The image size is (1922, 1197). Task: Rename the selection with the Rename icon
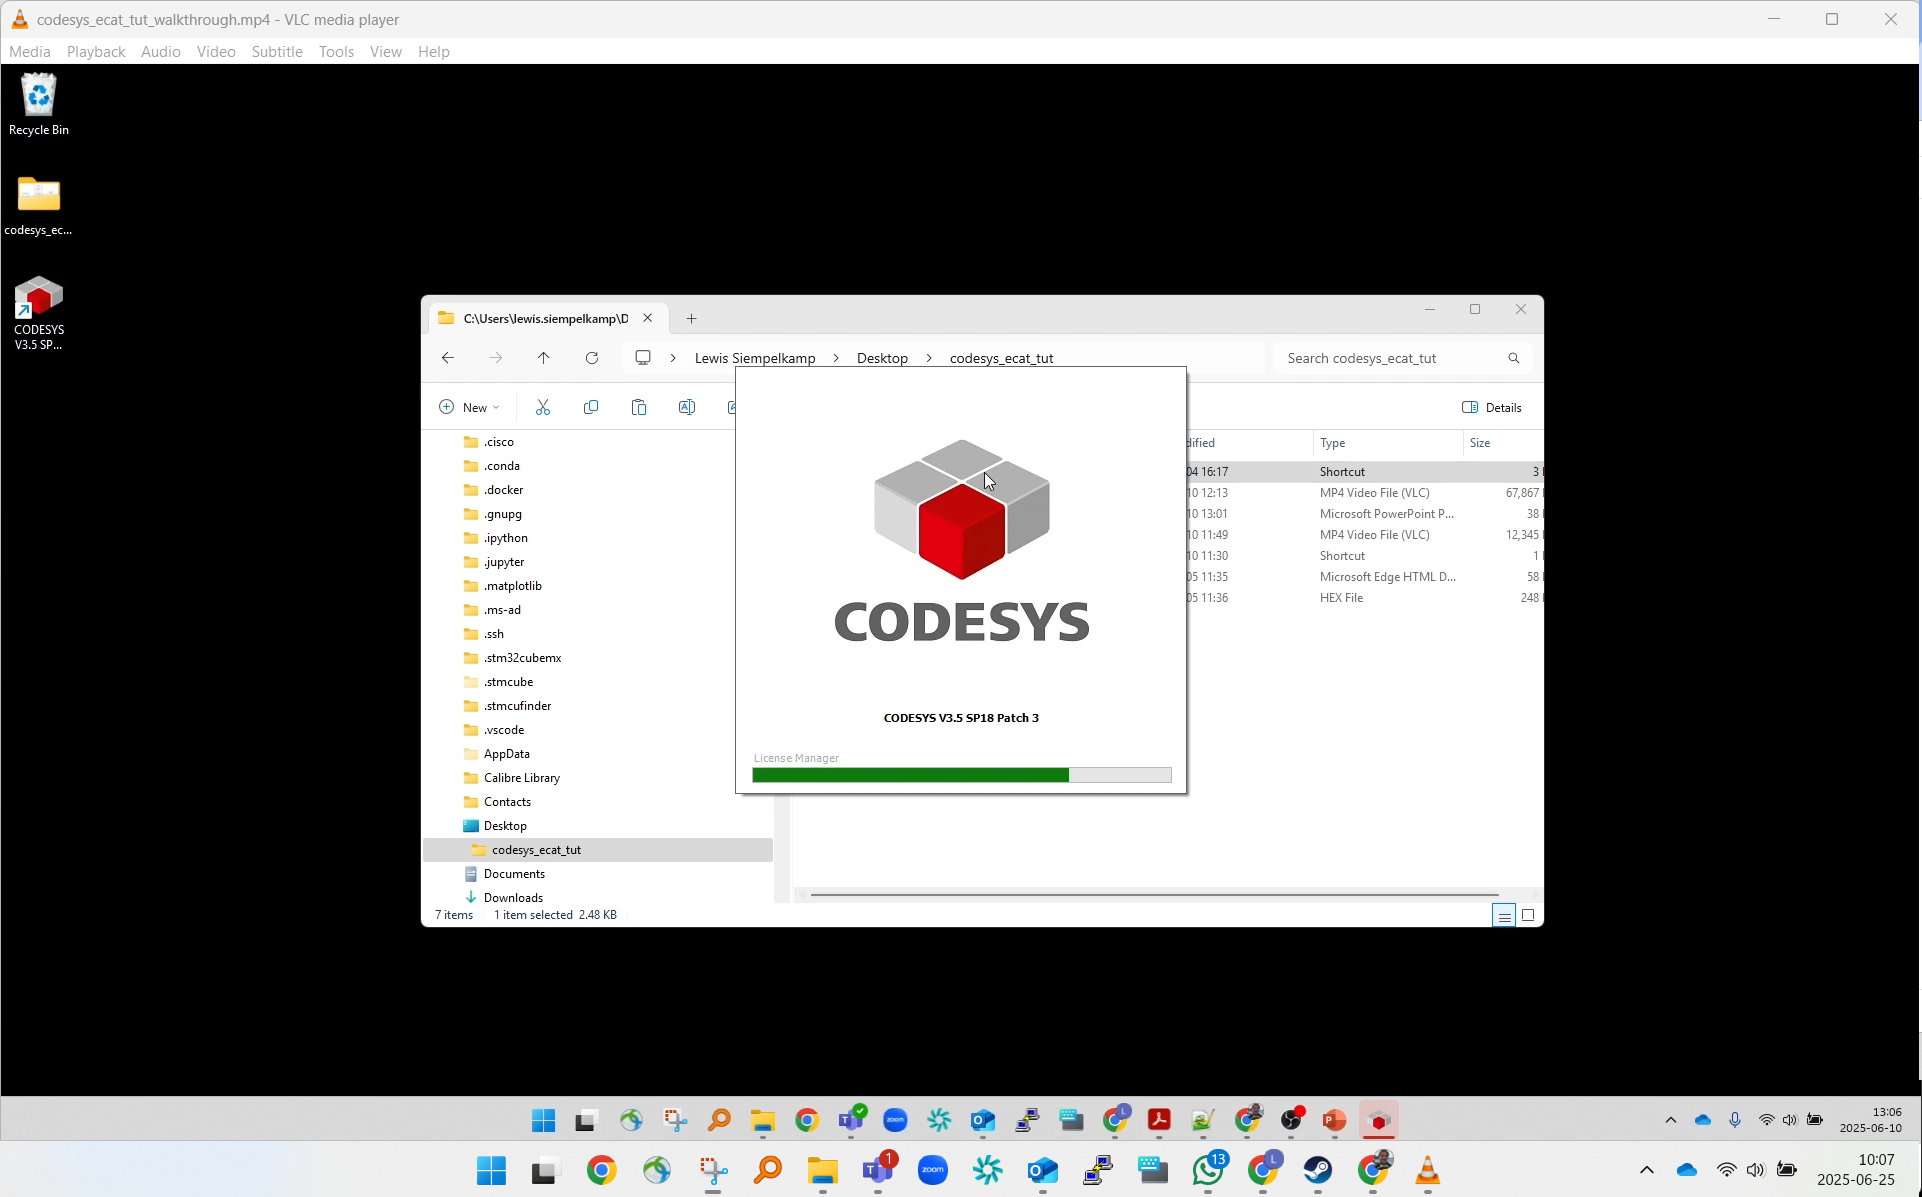[x=687, y=407]
